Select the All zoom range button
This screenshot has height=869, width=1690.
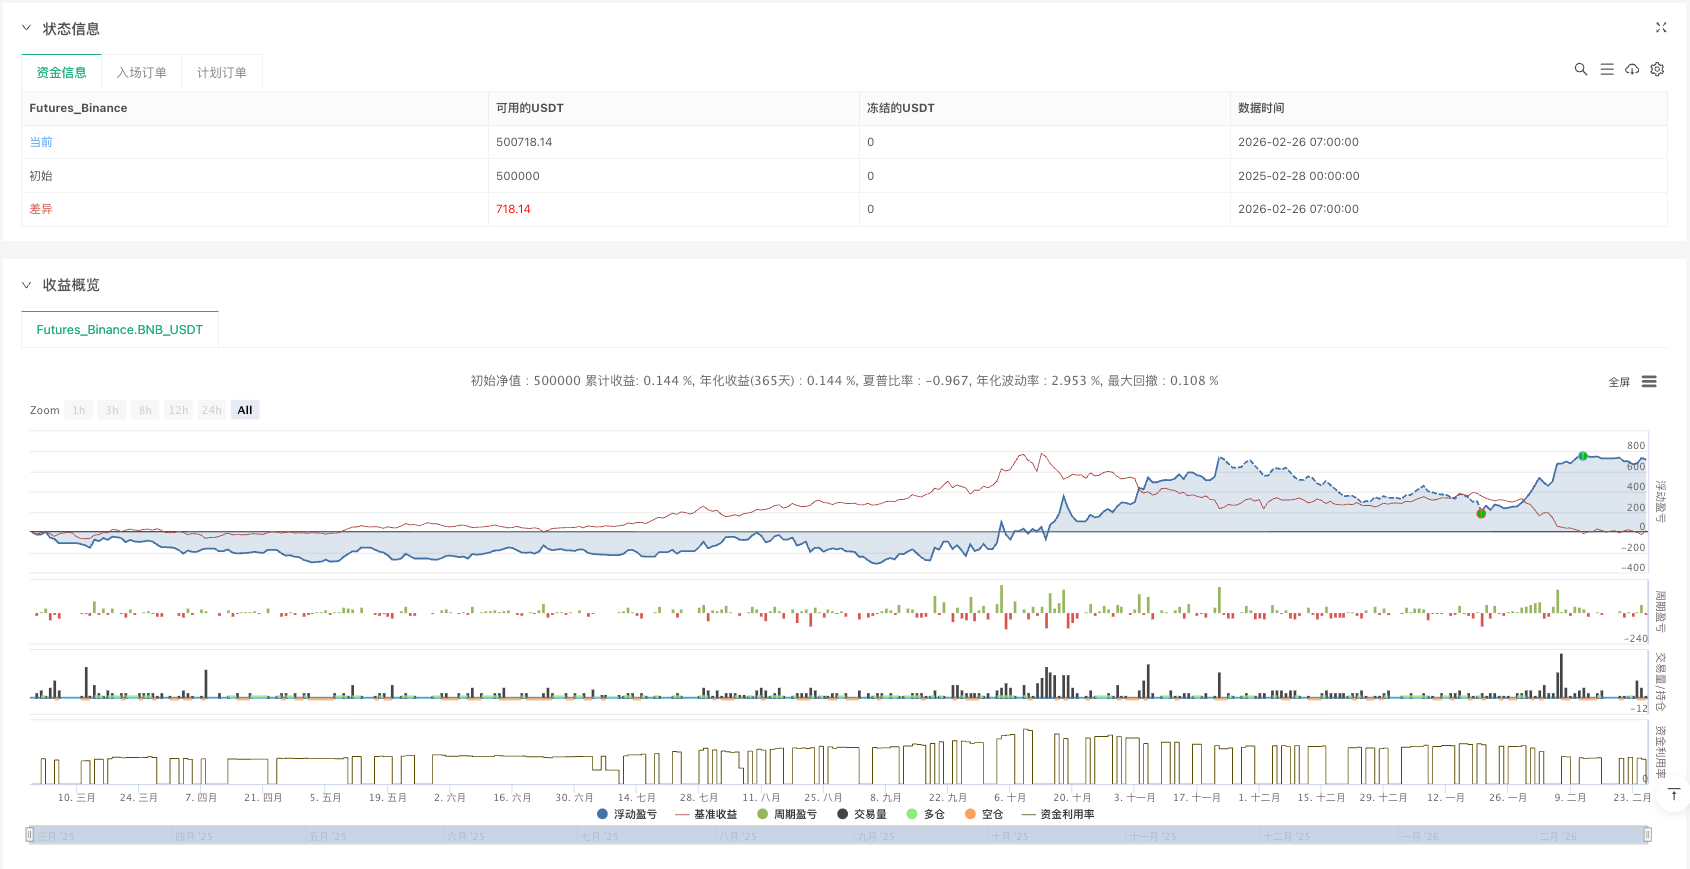point(245,410)
